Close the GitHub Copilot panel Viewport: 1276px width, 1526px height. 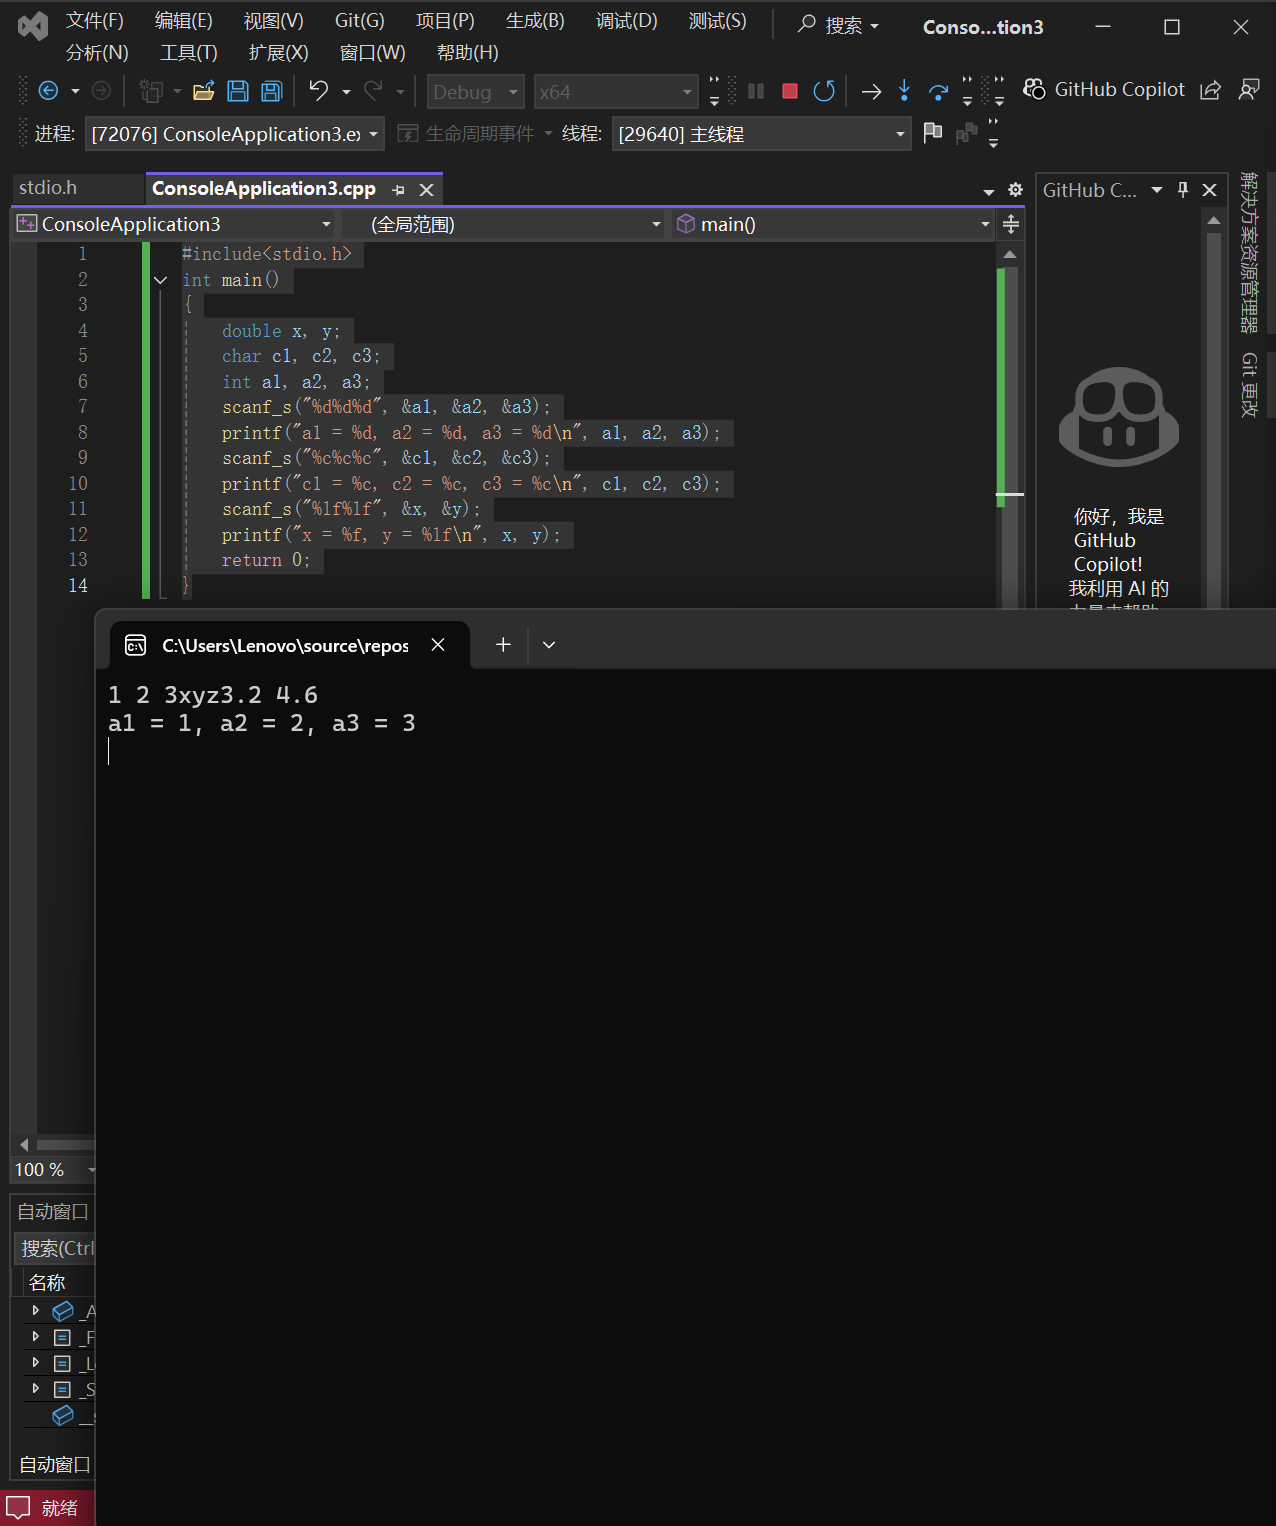1209,189
